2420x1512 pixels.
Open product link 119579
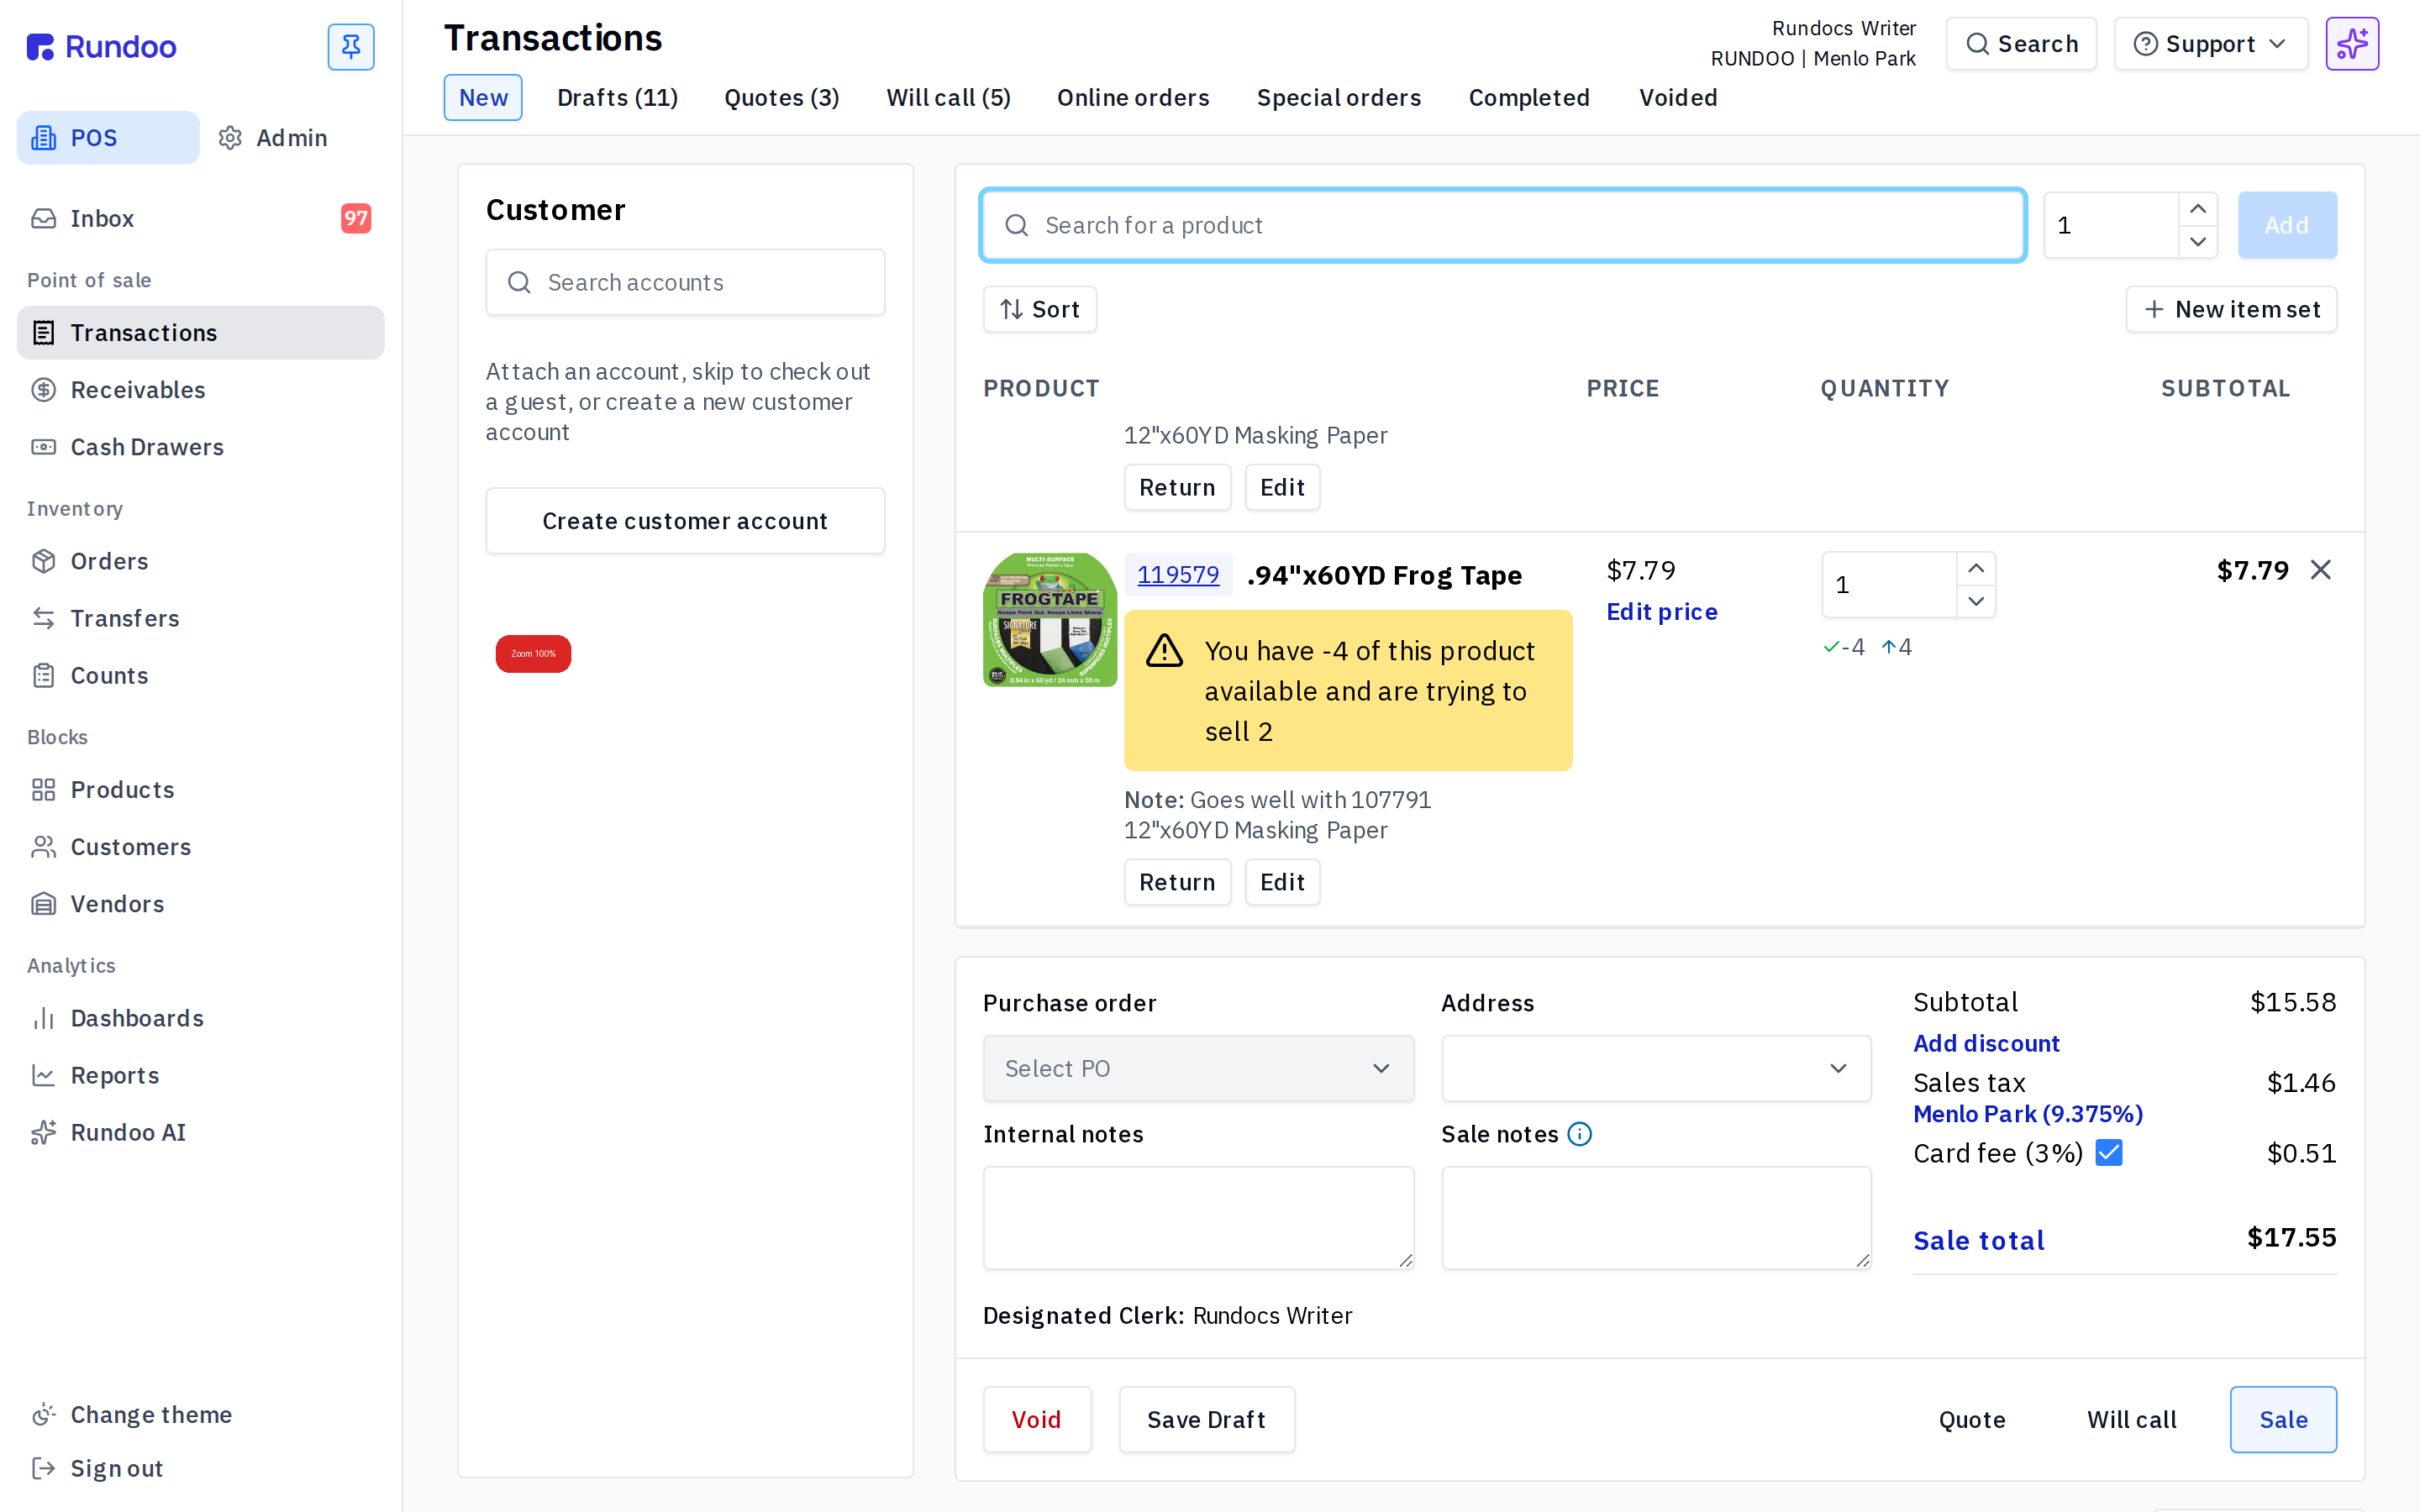(1178, 575)
